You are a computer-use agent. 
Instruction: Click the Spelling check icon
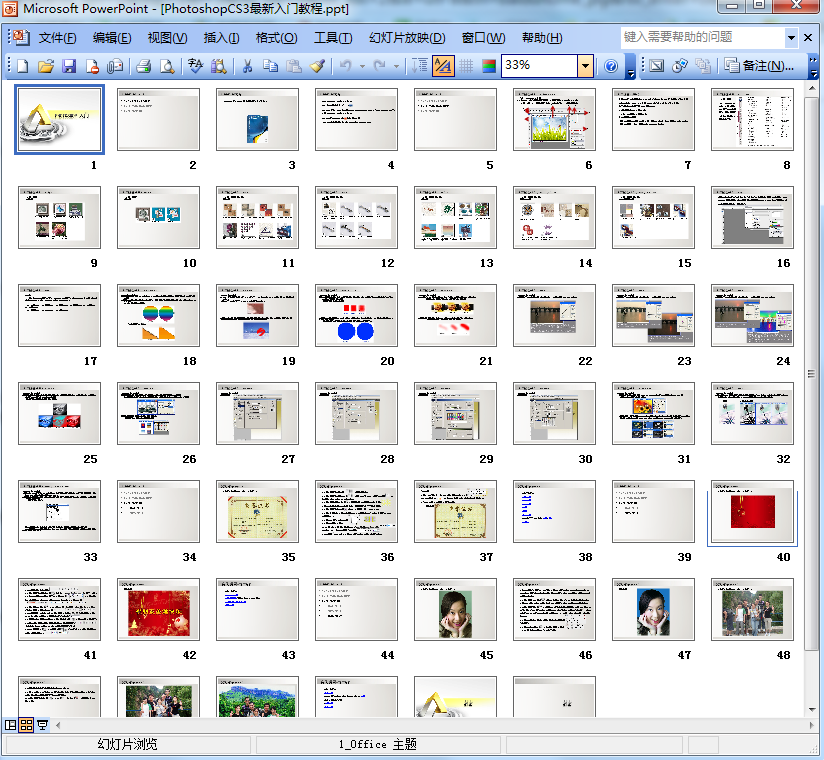pos(195,66)
